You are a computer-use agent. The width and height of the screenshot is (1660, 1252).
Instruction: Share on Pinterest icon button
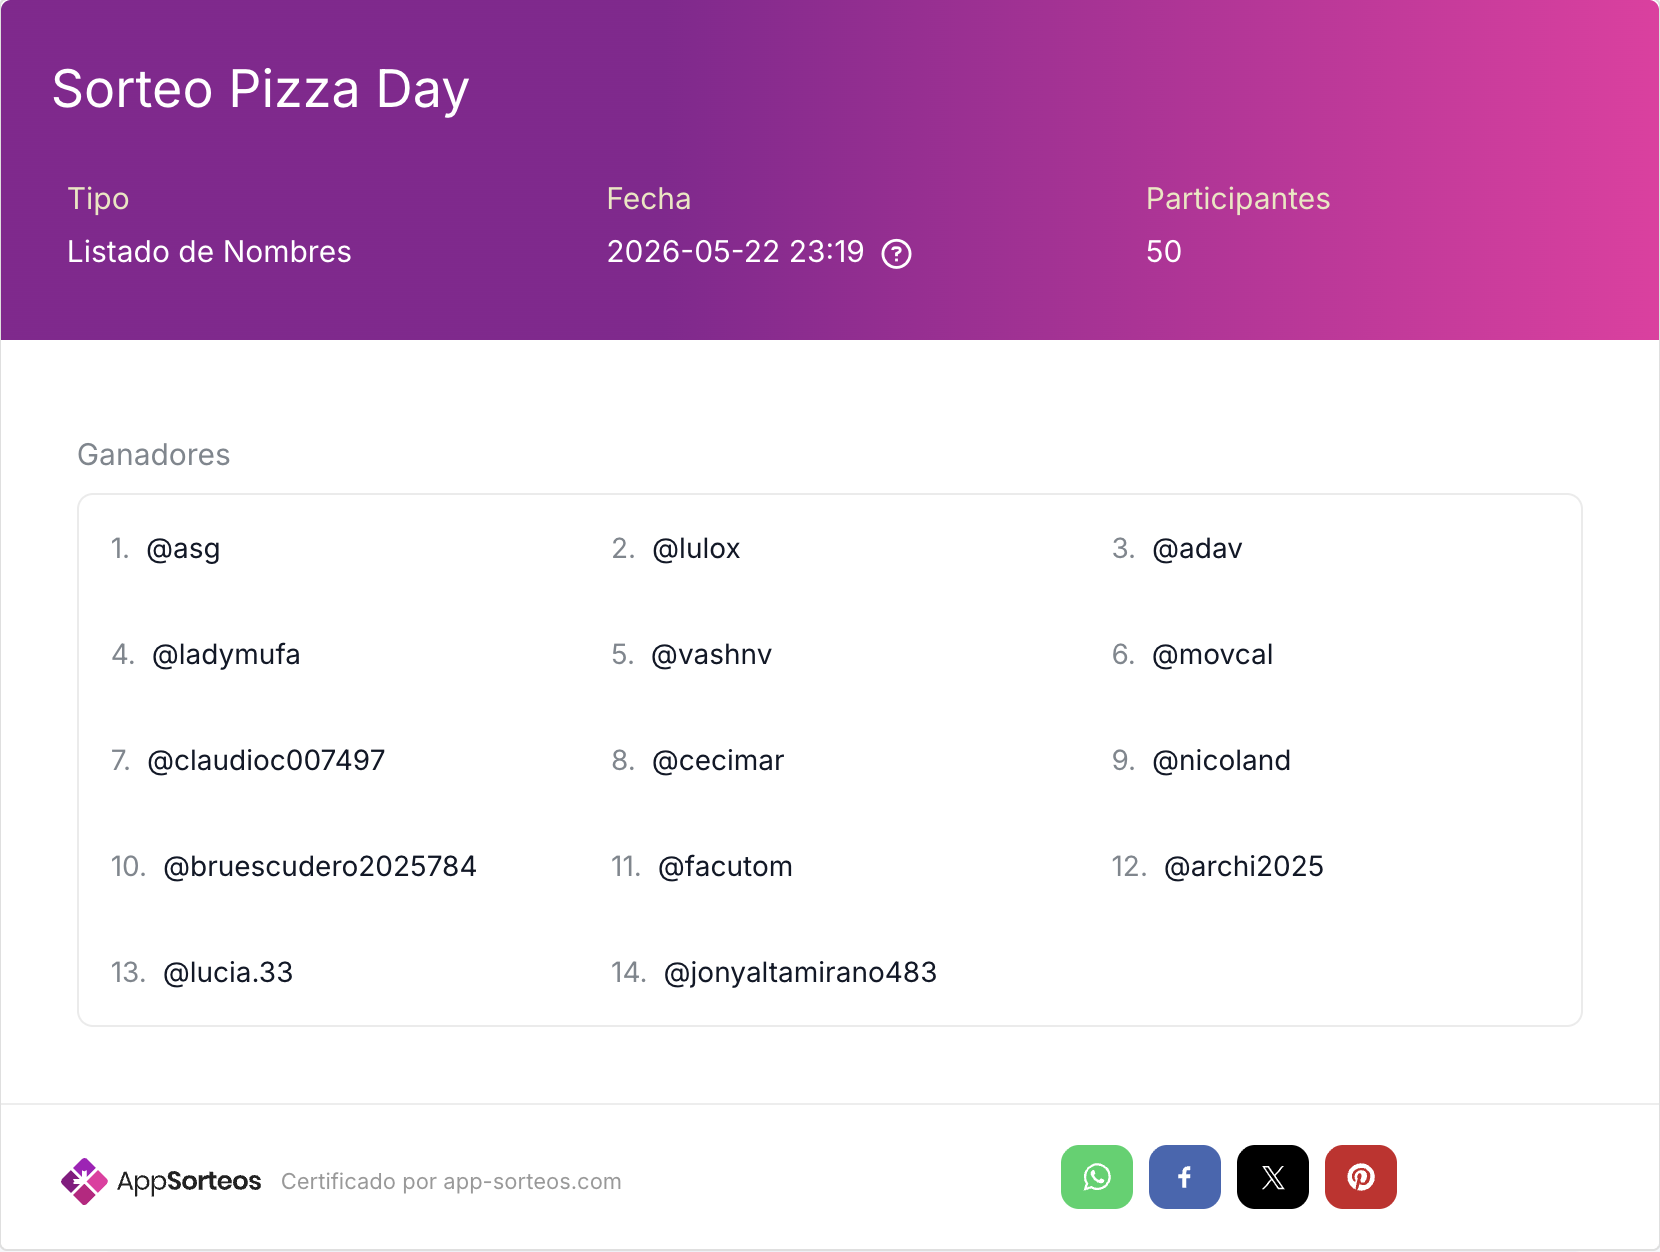(x=1361, y=1177)
